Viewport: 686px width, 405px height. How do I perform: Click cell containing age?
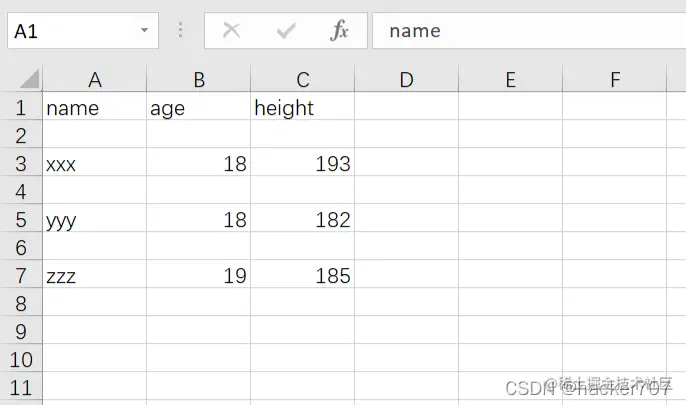[199, 108]
